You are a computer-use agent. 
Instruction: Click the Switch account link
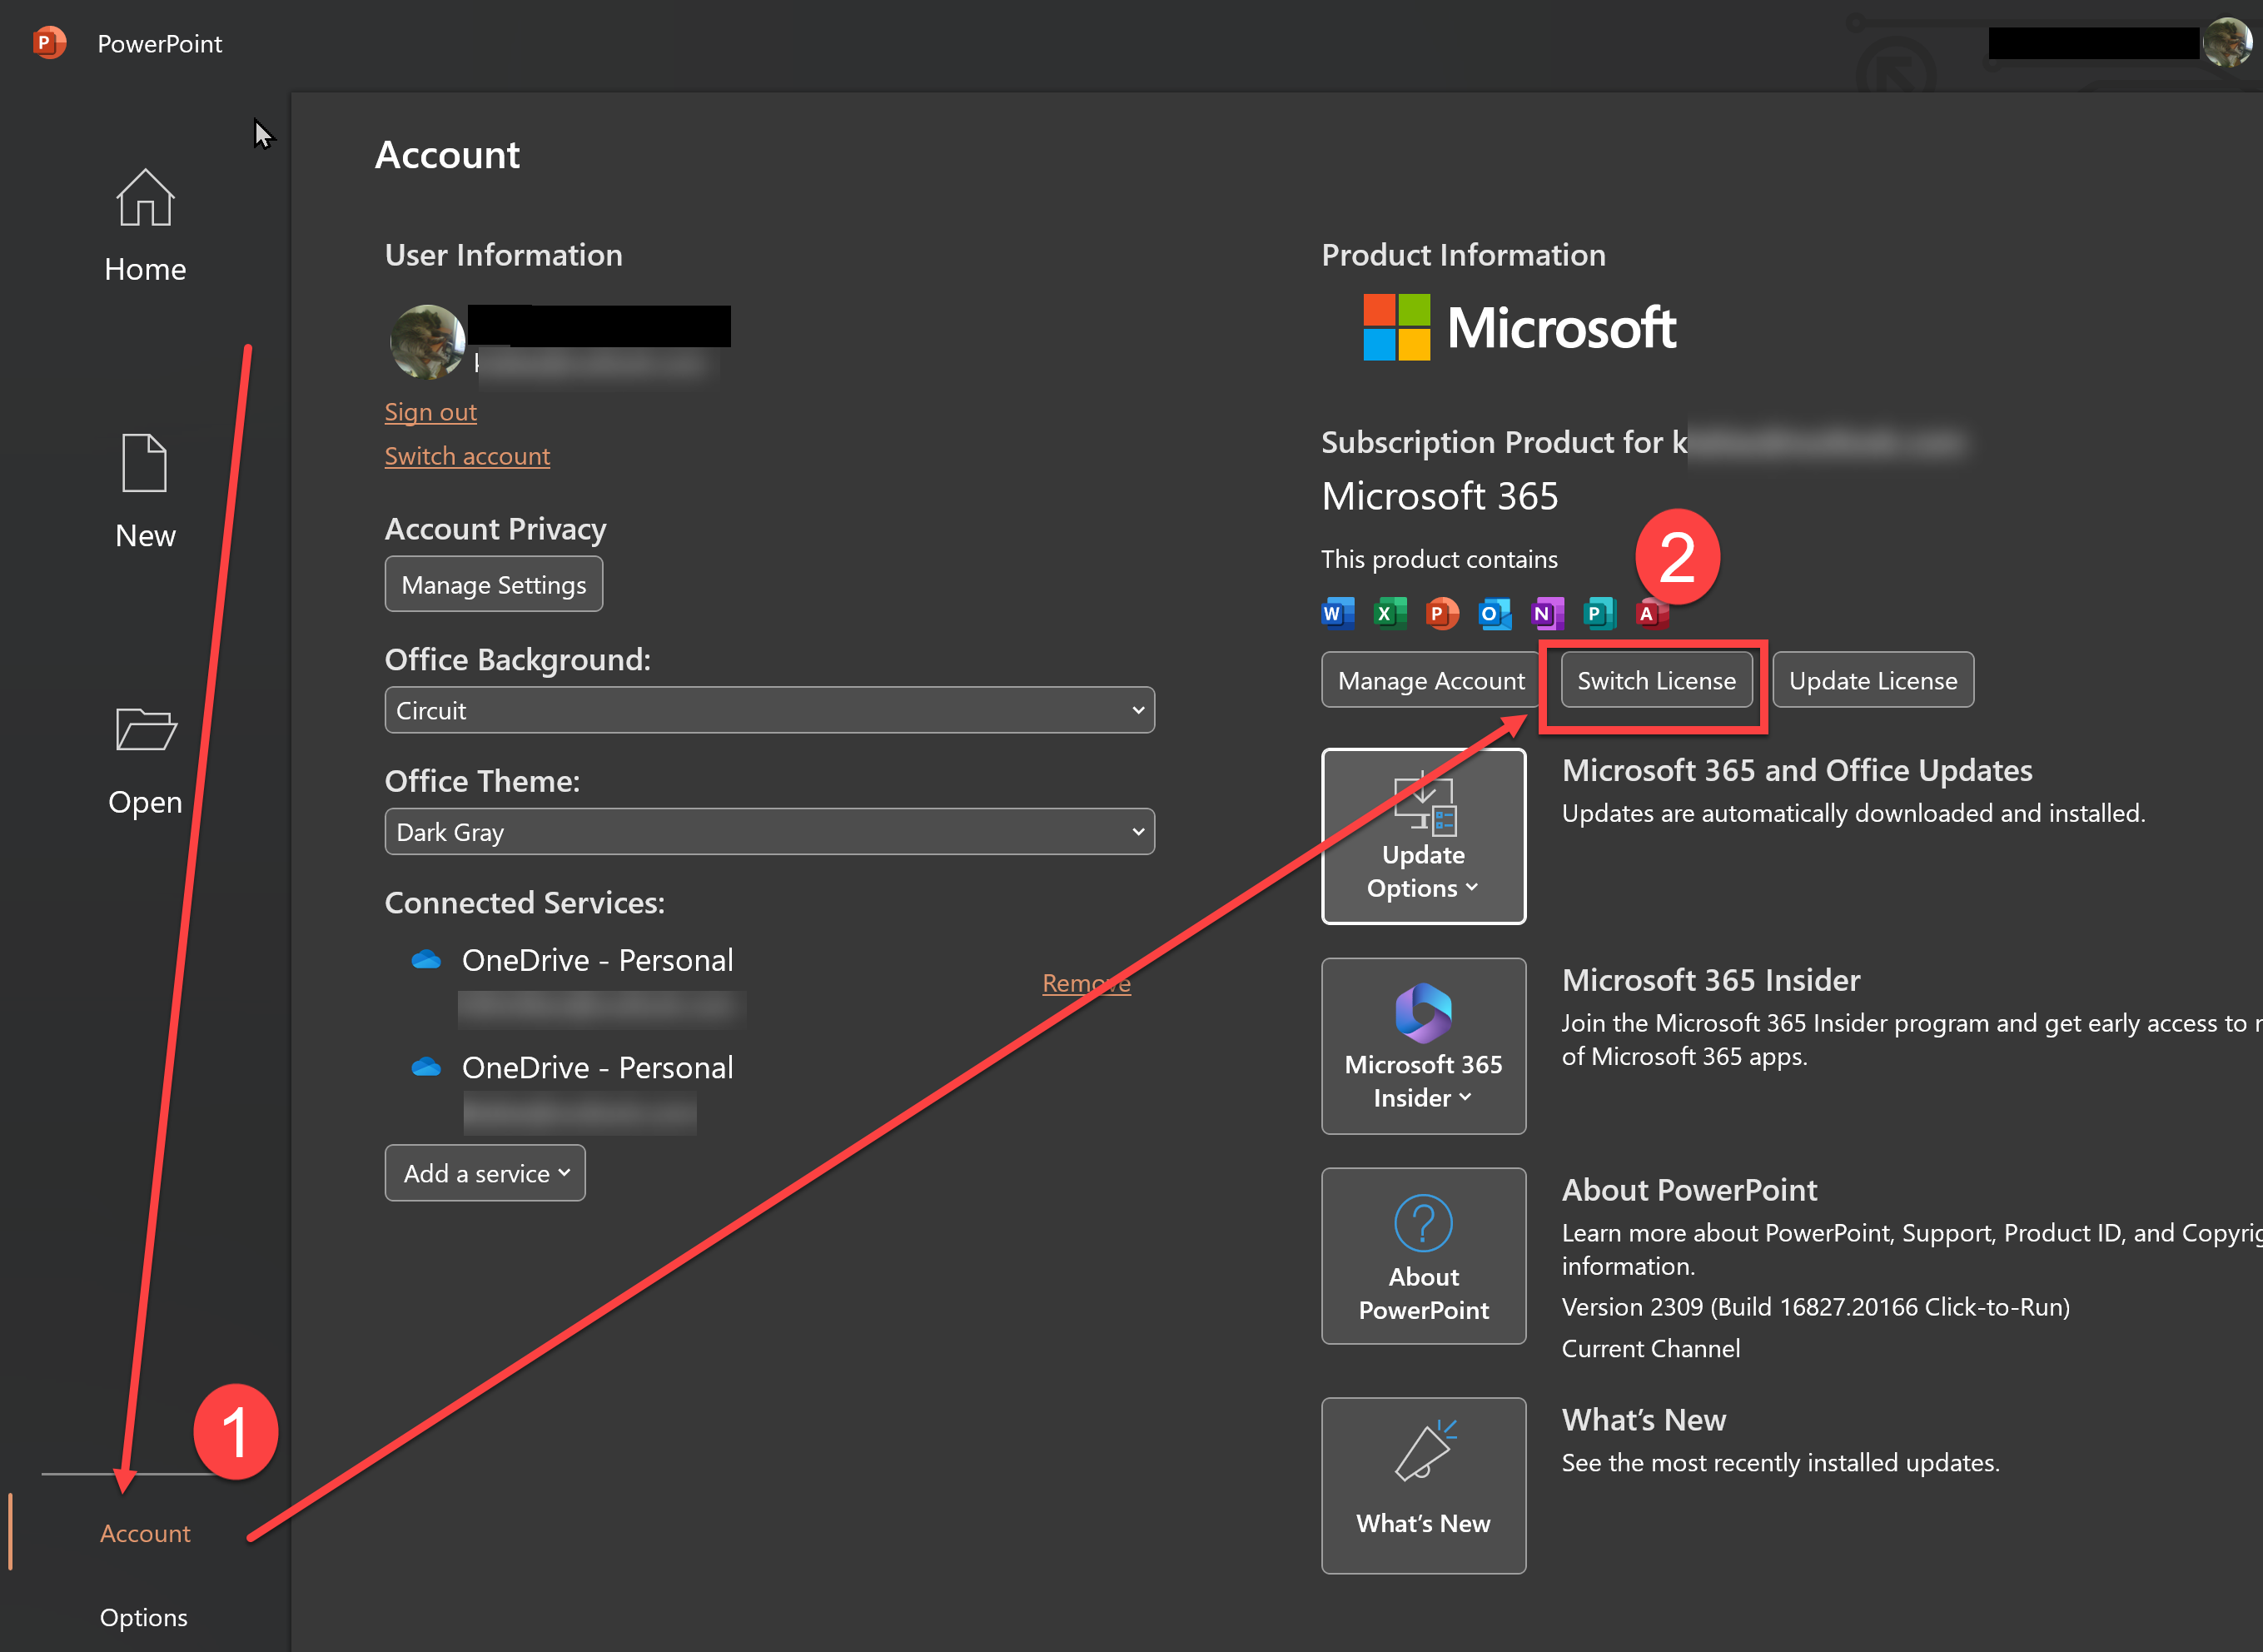[467, 456]
